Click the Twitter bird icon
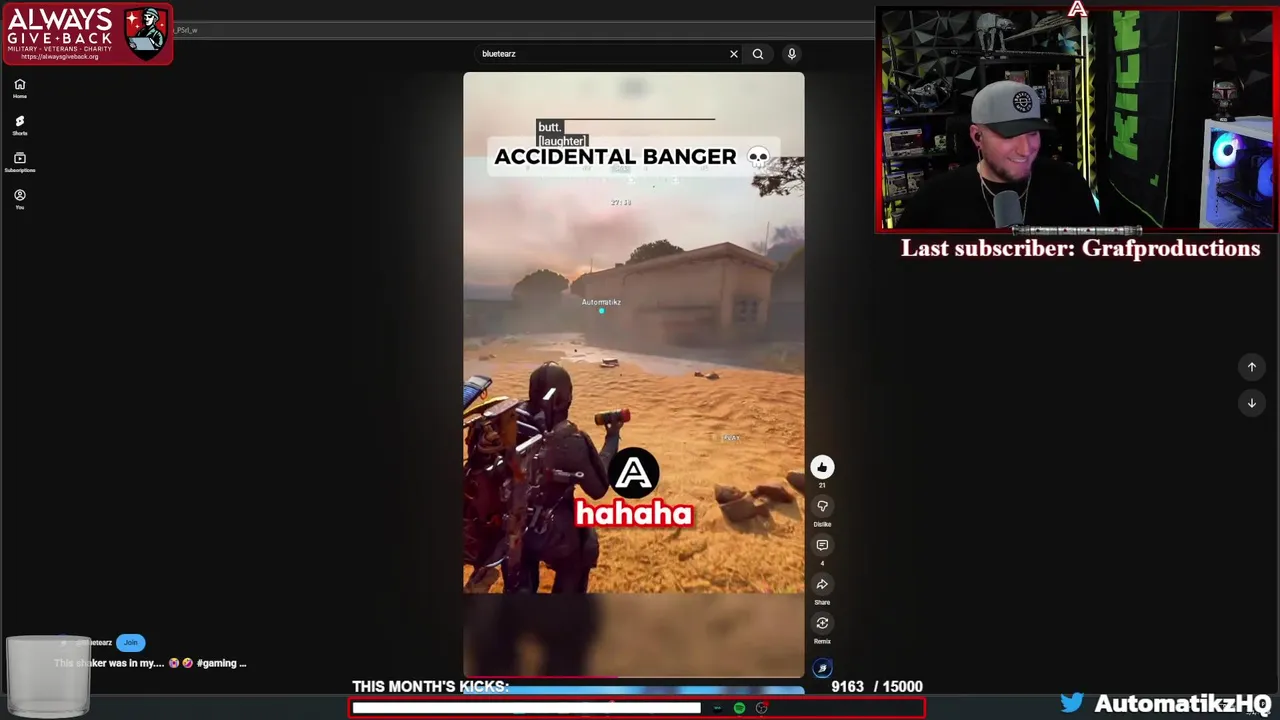The image size is (1280, 720). [1072, 702]
